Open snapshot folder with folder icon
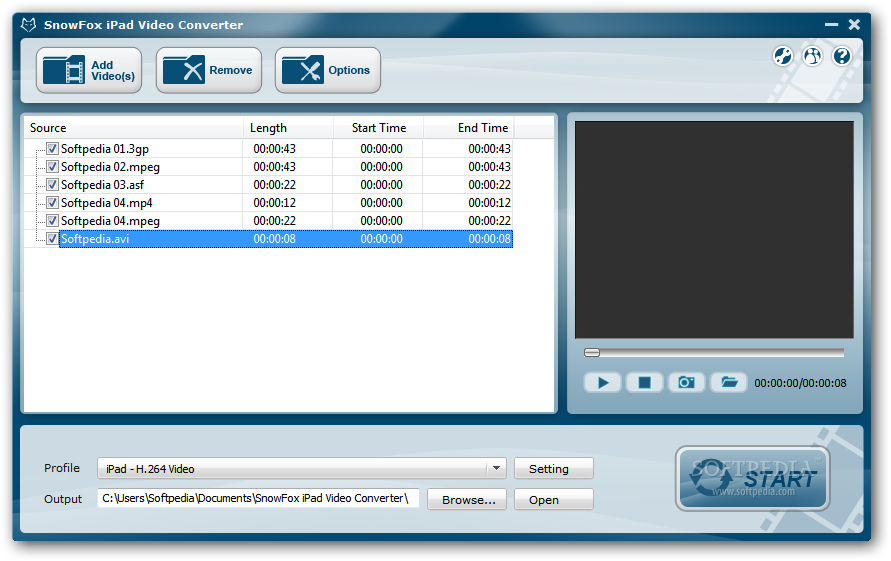The image size is (891, 561). click(x=728, y=383)
